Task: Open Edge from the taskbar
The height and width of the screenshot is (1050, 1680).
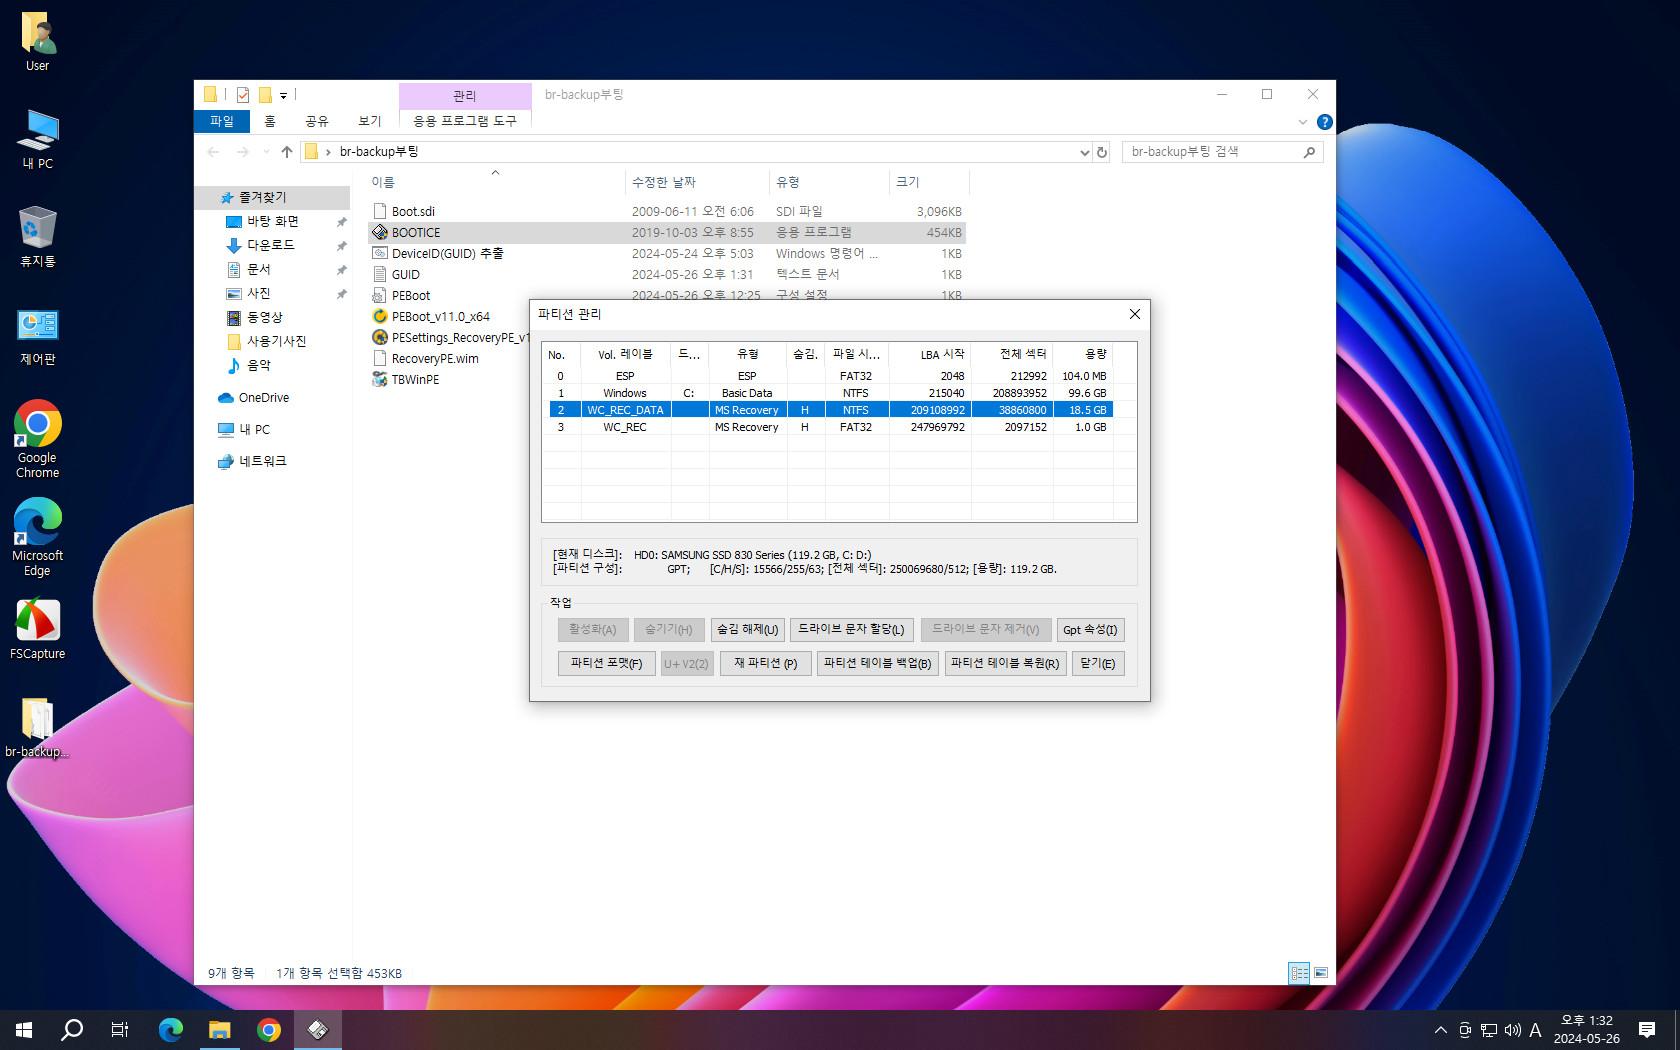Action: [171, 1030]
